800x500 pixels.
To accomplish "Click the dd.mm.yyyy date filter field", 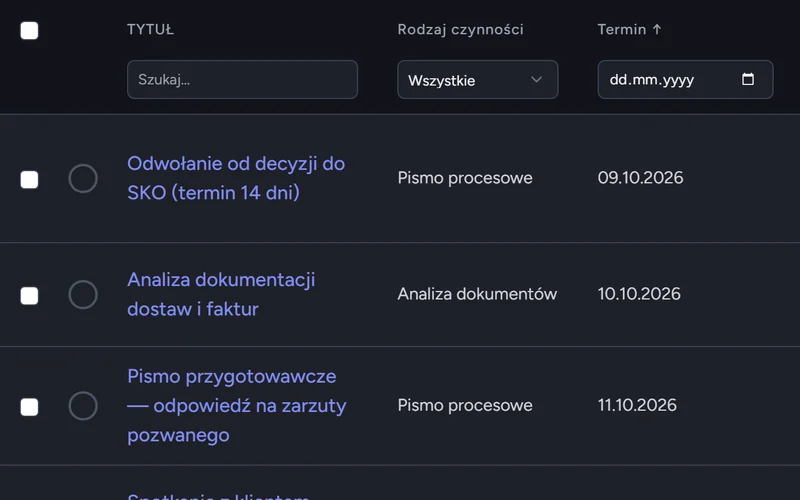I will [x=685, y=80].
